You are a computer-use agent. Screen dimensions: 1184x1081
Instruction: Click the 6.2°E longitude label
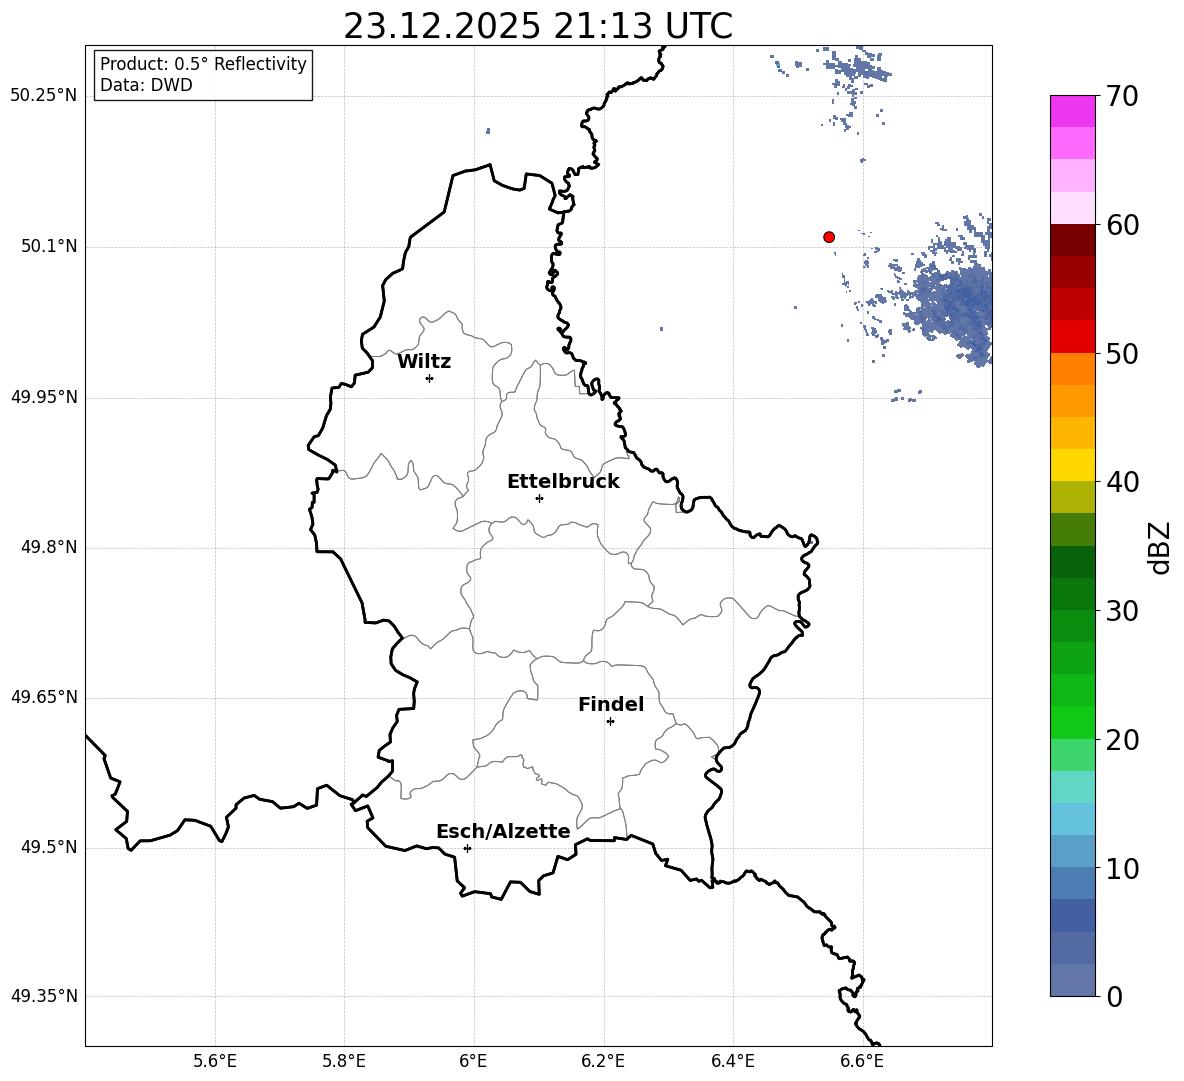click(x=603, y=1061)
